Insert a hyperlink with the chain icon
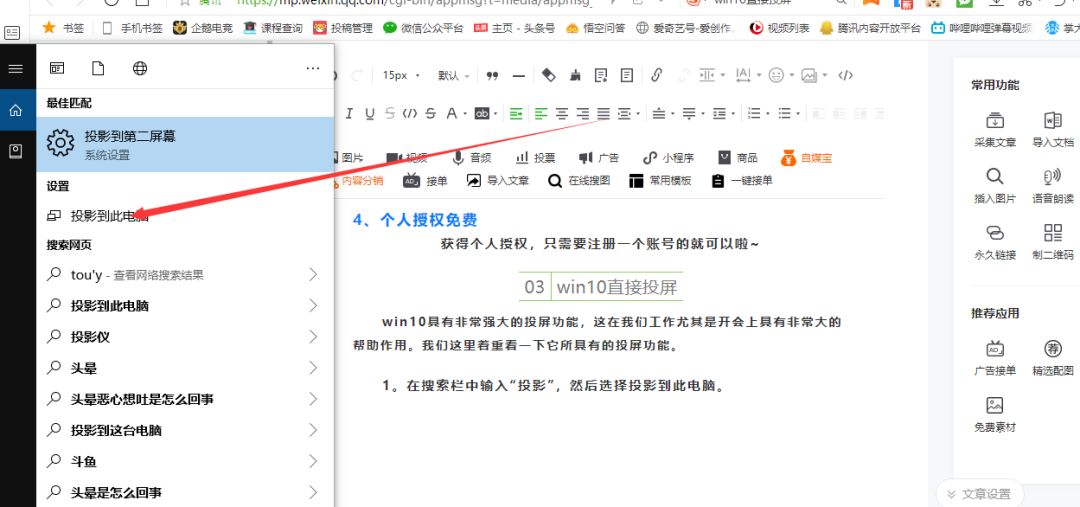 (x=656, y=75)
